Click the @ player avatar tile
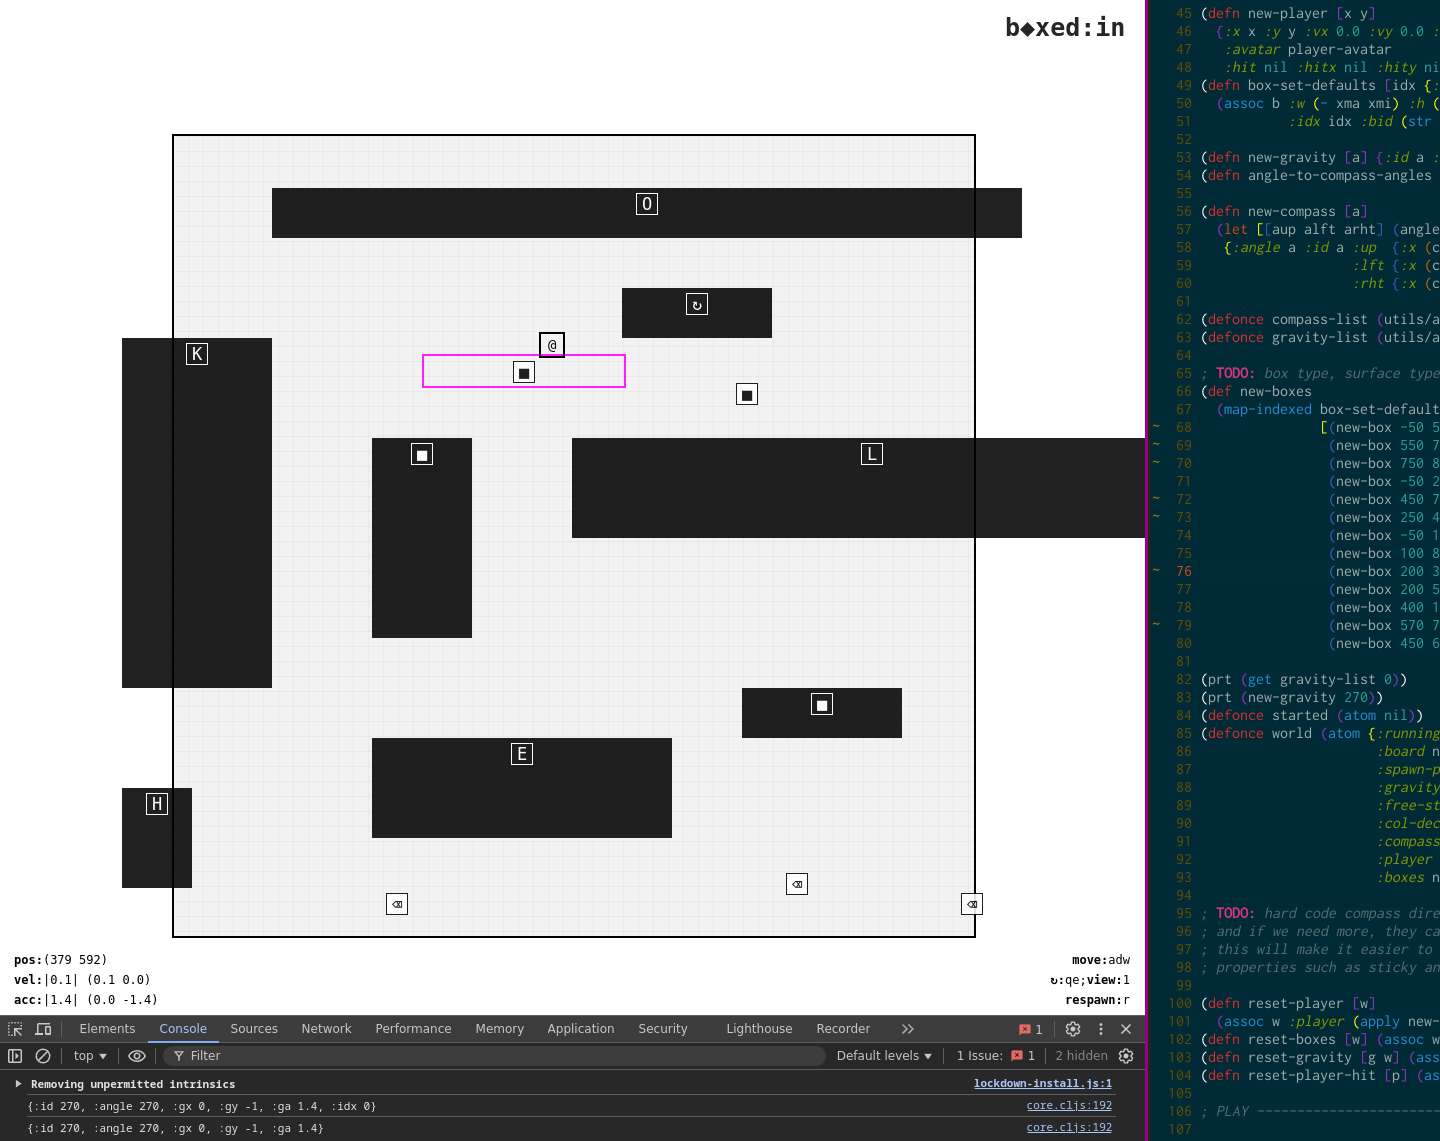The width and height of the screenshot is (1440, 1141). point(552,345)
